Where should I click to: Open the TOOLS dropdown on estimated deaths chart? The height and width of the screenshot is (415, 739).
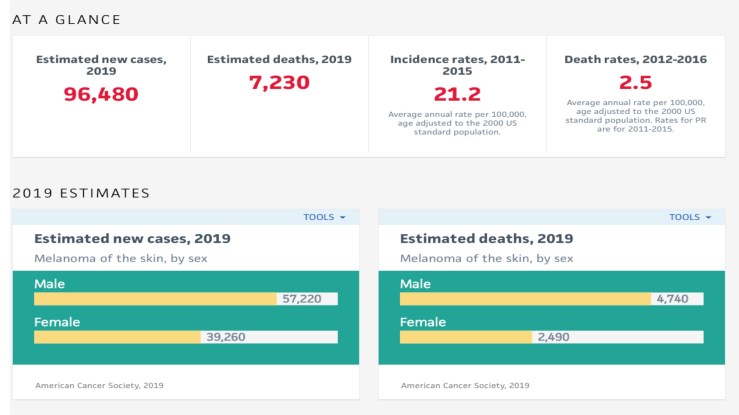pos(690,217)
